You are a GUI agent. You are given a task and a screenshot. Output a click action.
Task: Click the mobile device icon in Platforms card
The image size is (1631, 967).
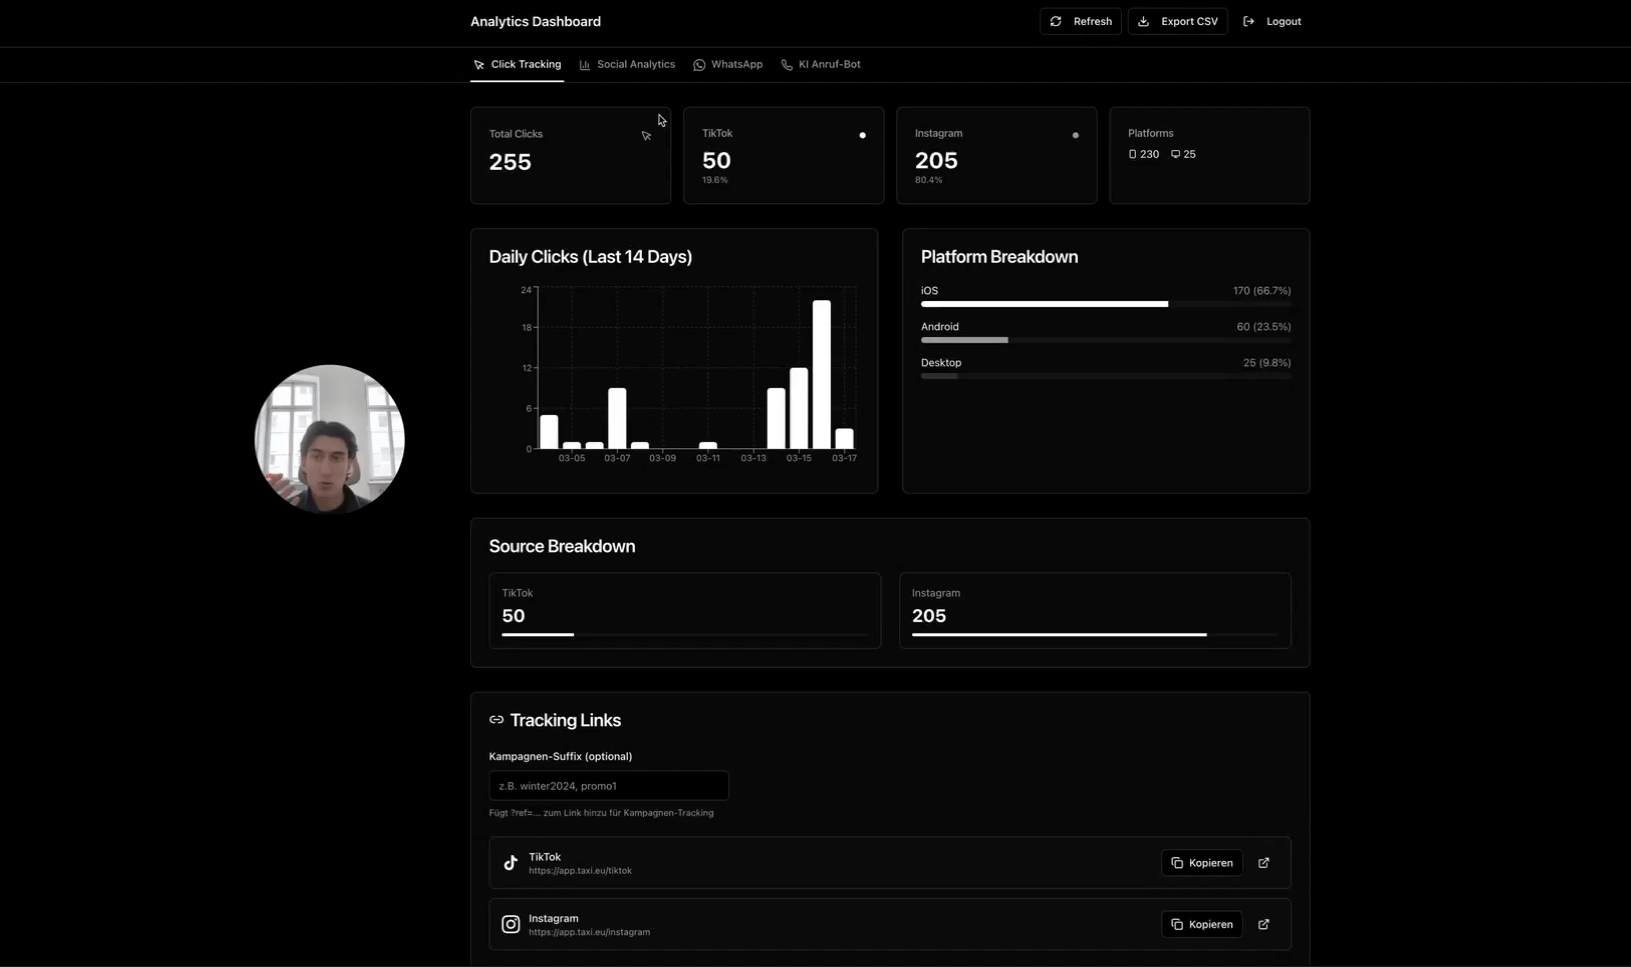[1132, 155]
